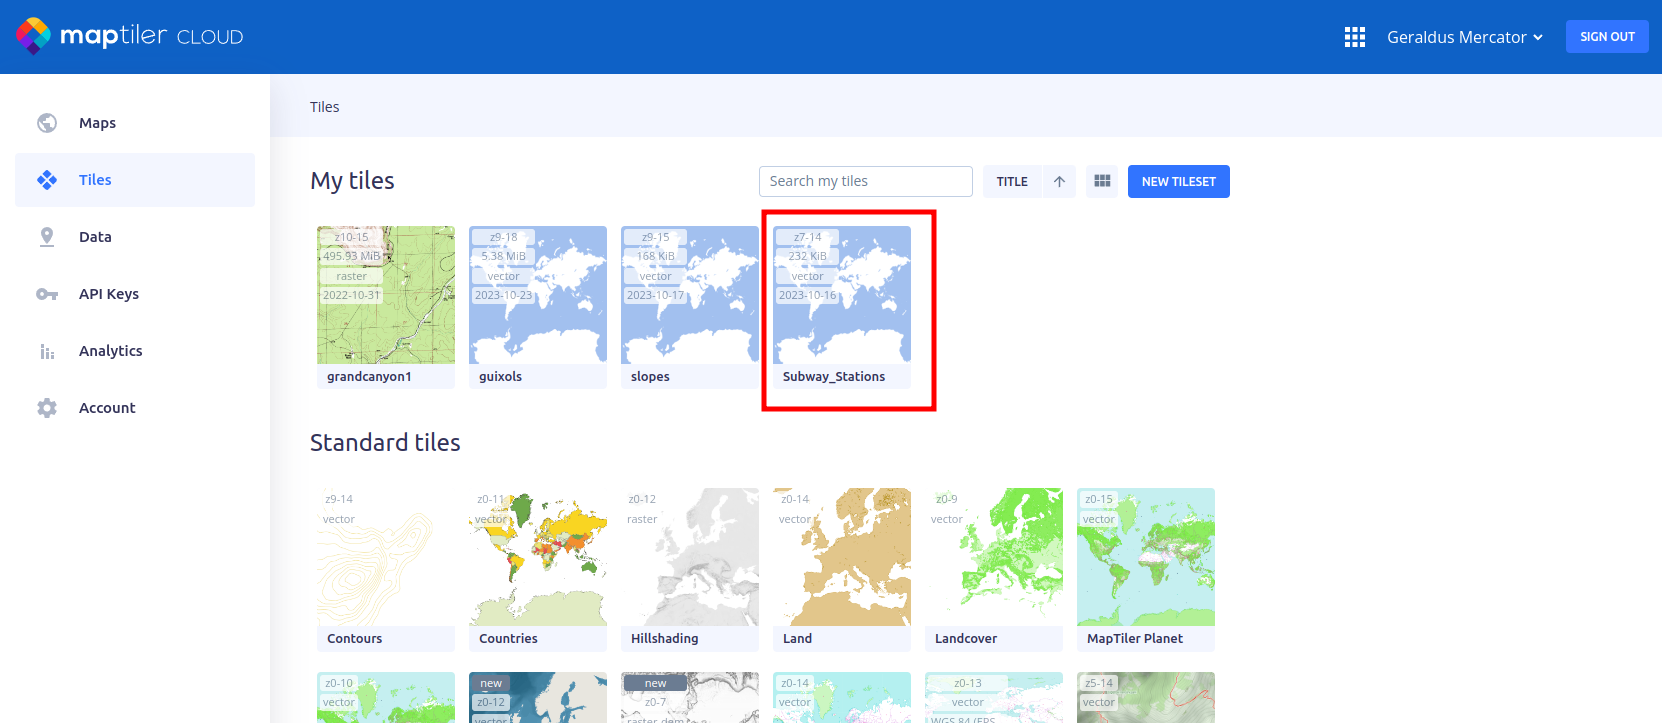Toggle sort direction arrow

[1059, 182]
